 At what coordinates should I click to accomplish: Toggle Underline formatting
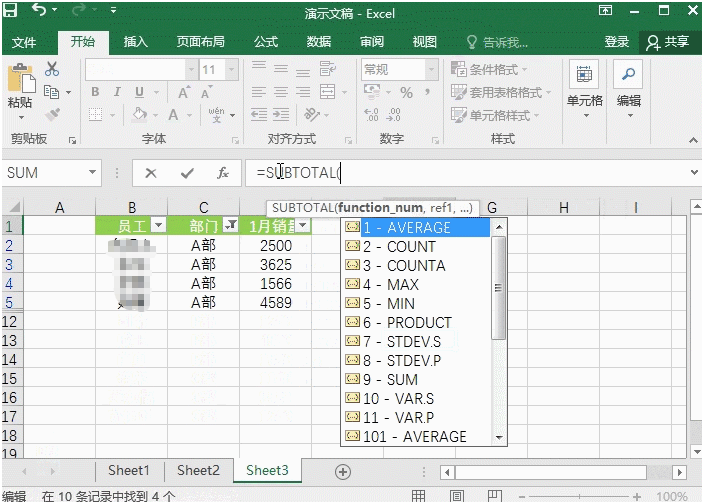click(x=140, y=92)
